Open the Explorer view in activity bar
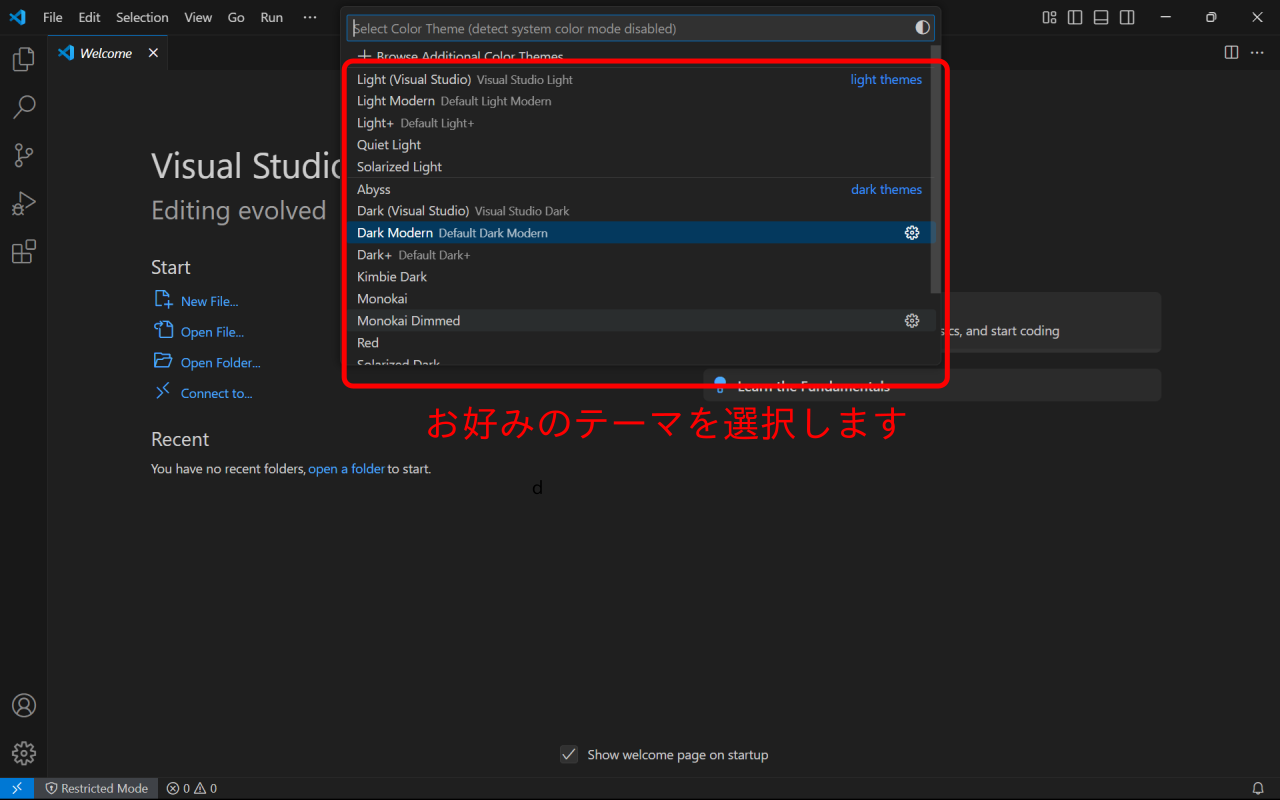 click(x=23, y=60)
